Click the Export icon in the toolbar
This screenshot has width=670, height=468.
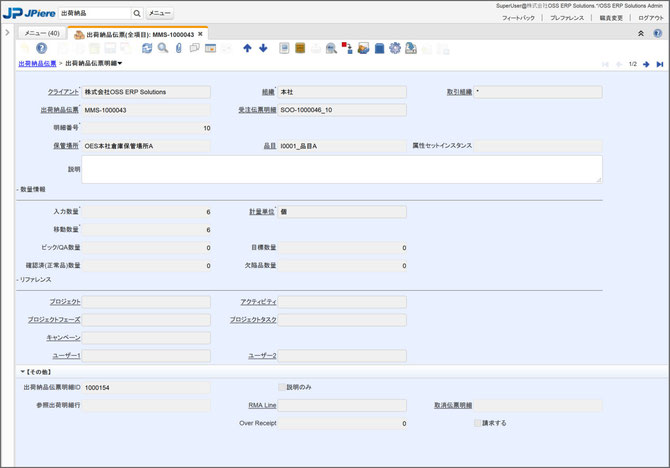point(411,48)
